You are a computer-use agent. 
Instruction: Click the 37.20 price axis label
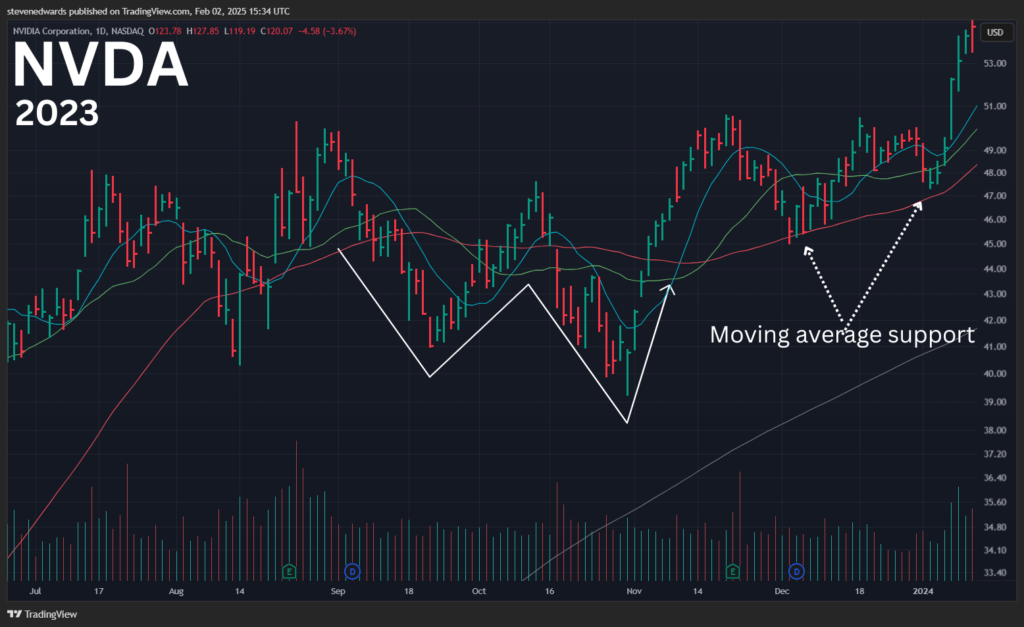click(995, 453)
